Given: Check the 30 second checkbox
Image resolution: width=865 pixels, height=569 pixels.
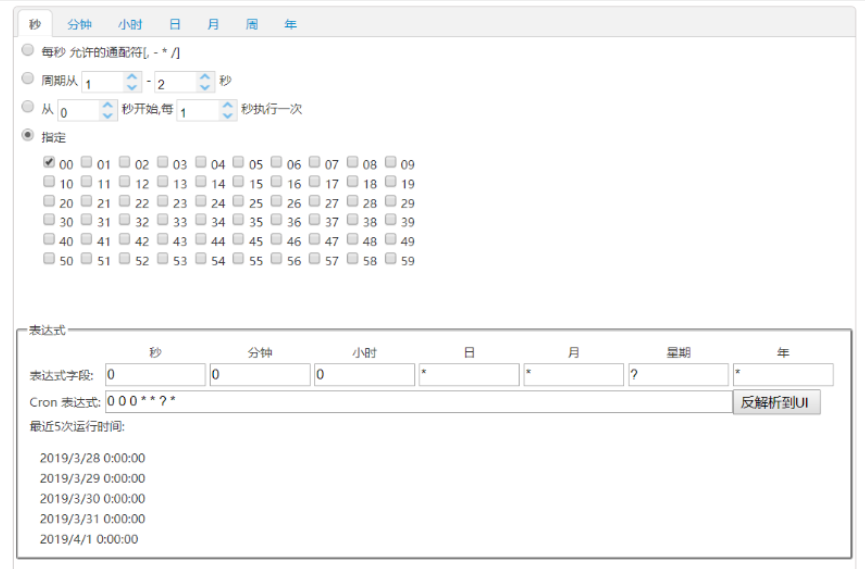Looking at the screenshot, I should tap(49, 220).
